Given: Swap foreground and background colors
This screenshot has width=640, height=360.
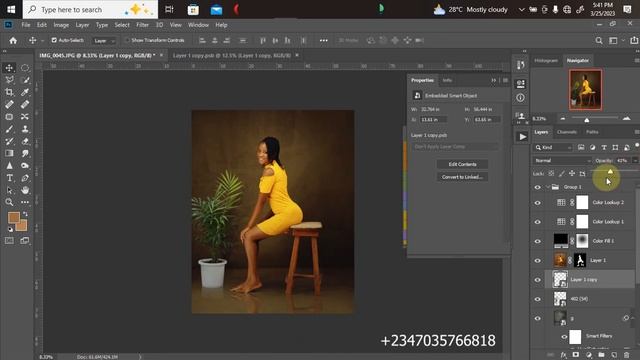Looking at the screenshot, I should pyautogui.click(x=25, y=213).
